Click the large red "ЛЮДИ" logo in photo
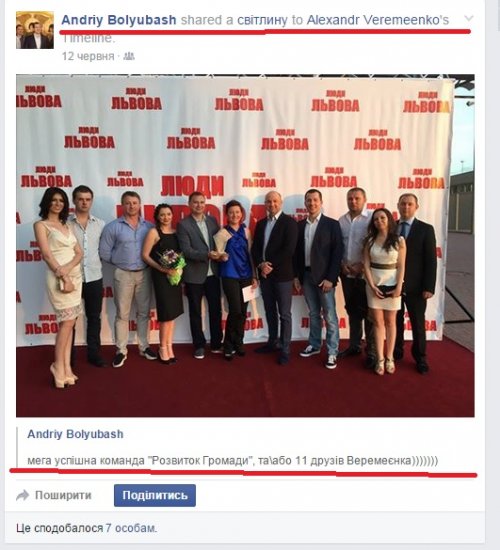 pyautogui.click(x=192, y=186)
